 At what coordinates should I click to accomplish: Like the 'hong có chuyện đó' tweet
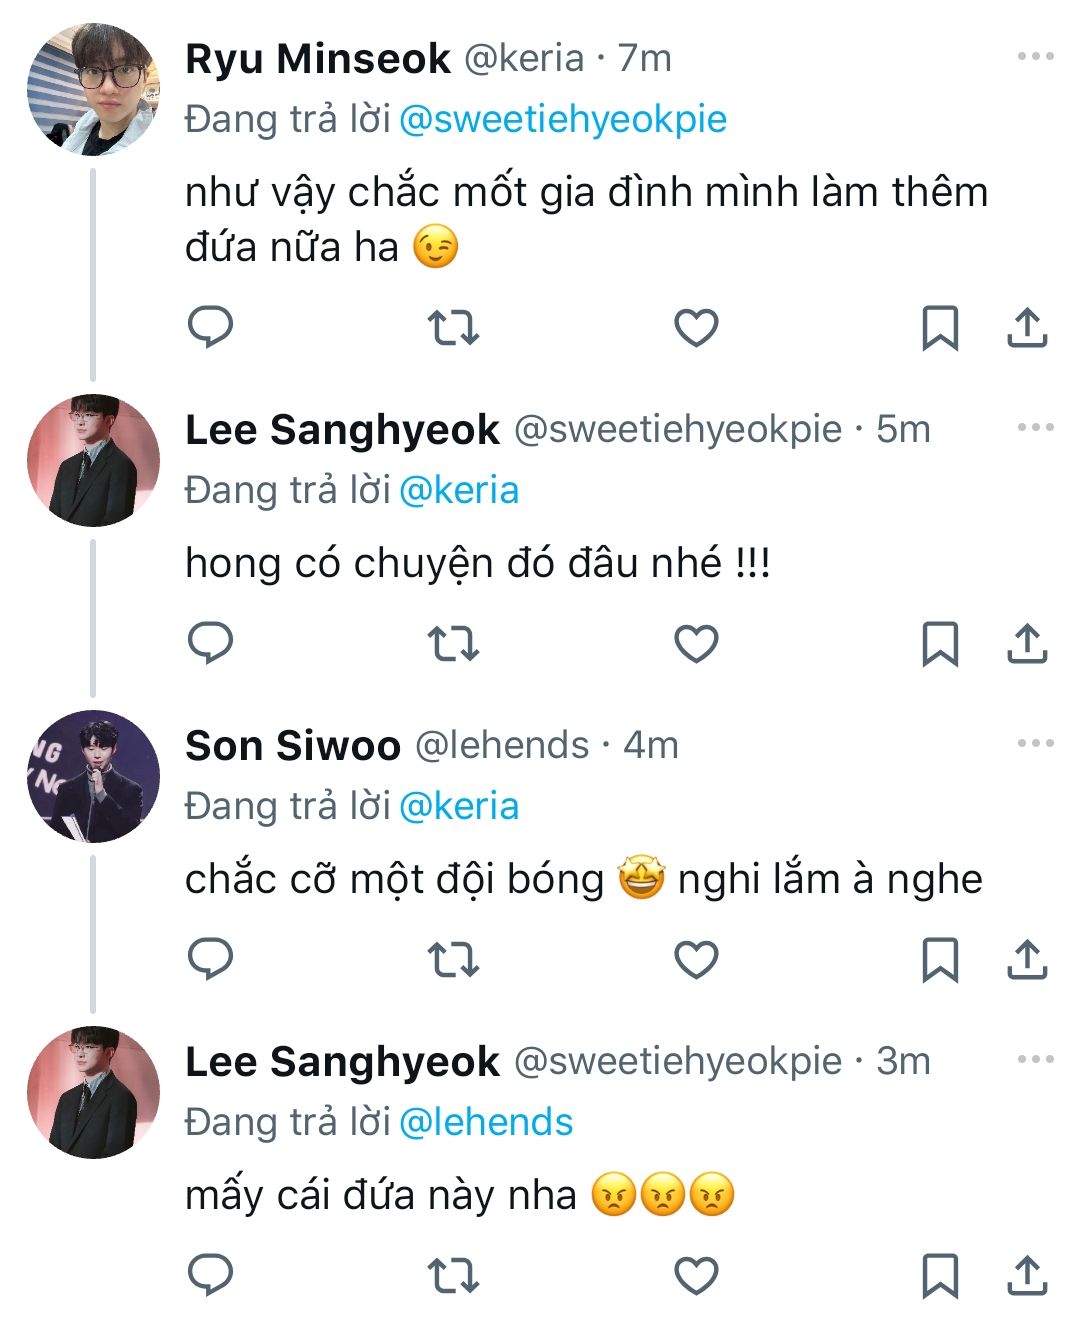[x=696, y=643]
